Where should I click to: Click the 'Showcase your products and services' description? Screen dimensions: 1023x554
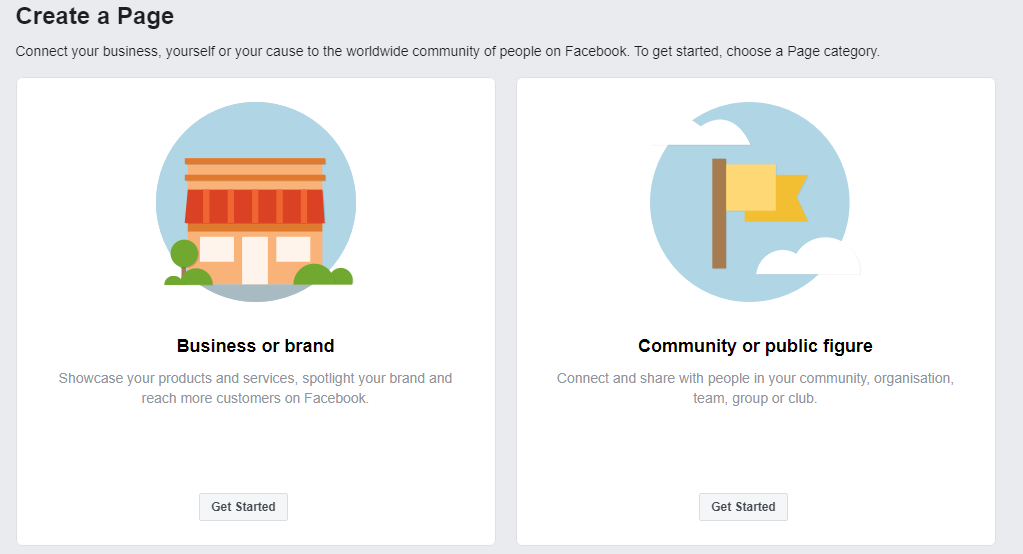[x=255, y=388]
